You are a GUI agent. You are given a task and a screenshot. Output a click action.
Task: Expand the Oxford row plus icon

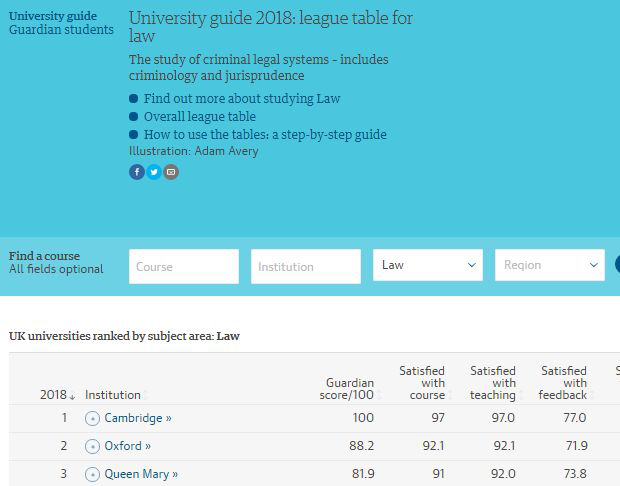(93, 446)
